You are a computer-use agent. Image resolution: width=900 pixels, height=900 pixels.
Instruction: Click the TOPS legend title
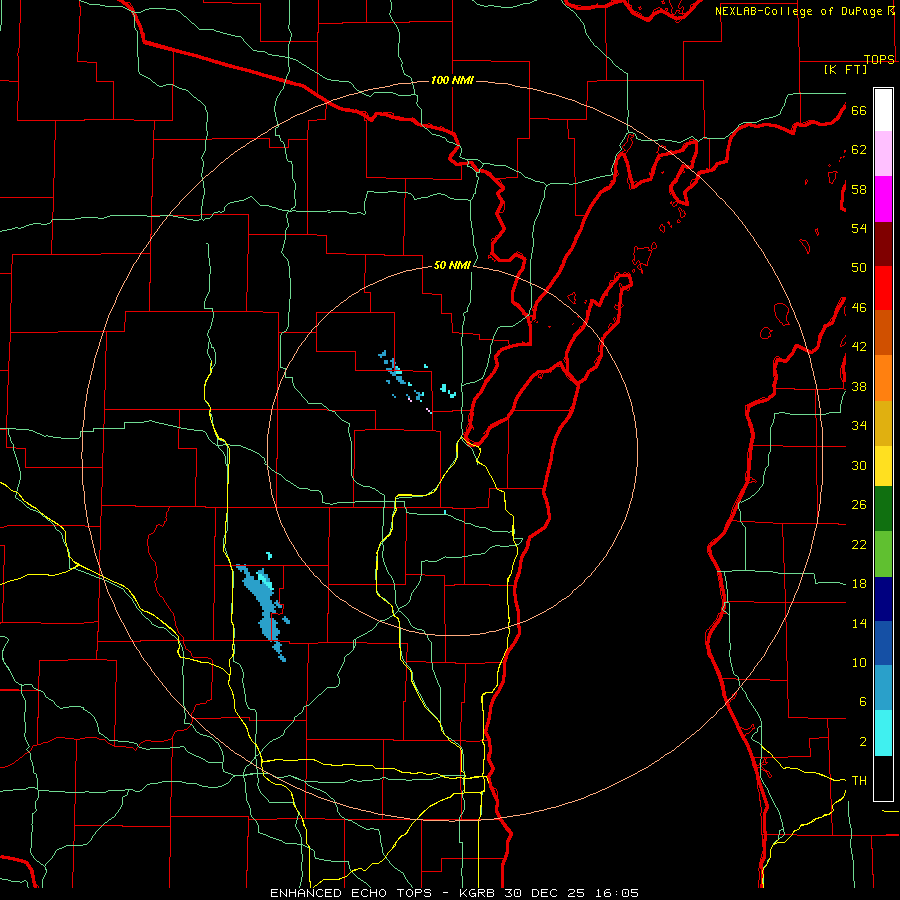[879, 59]
